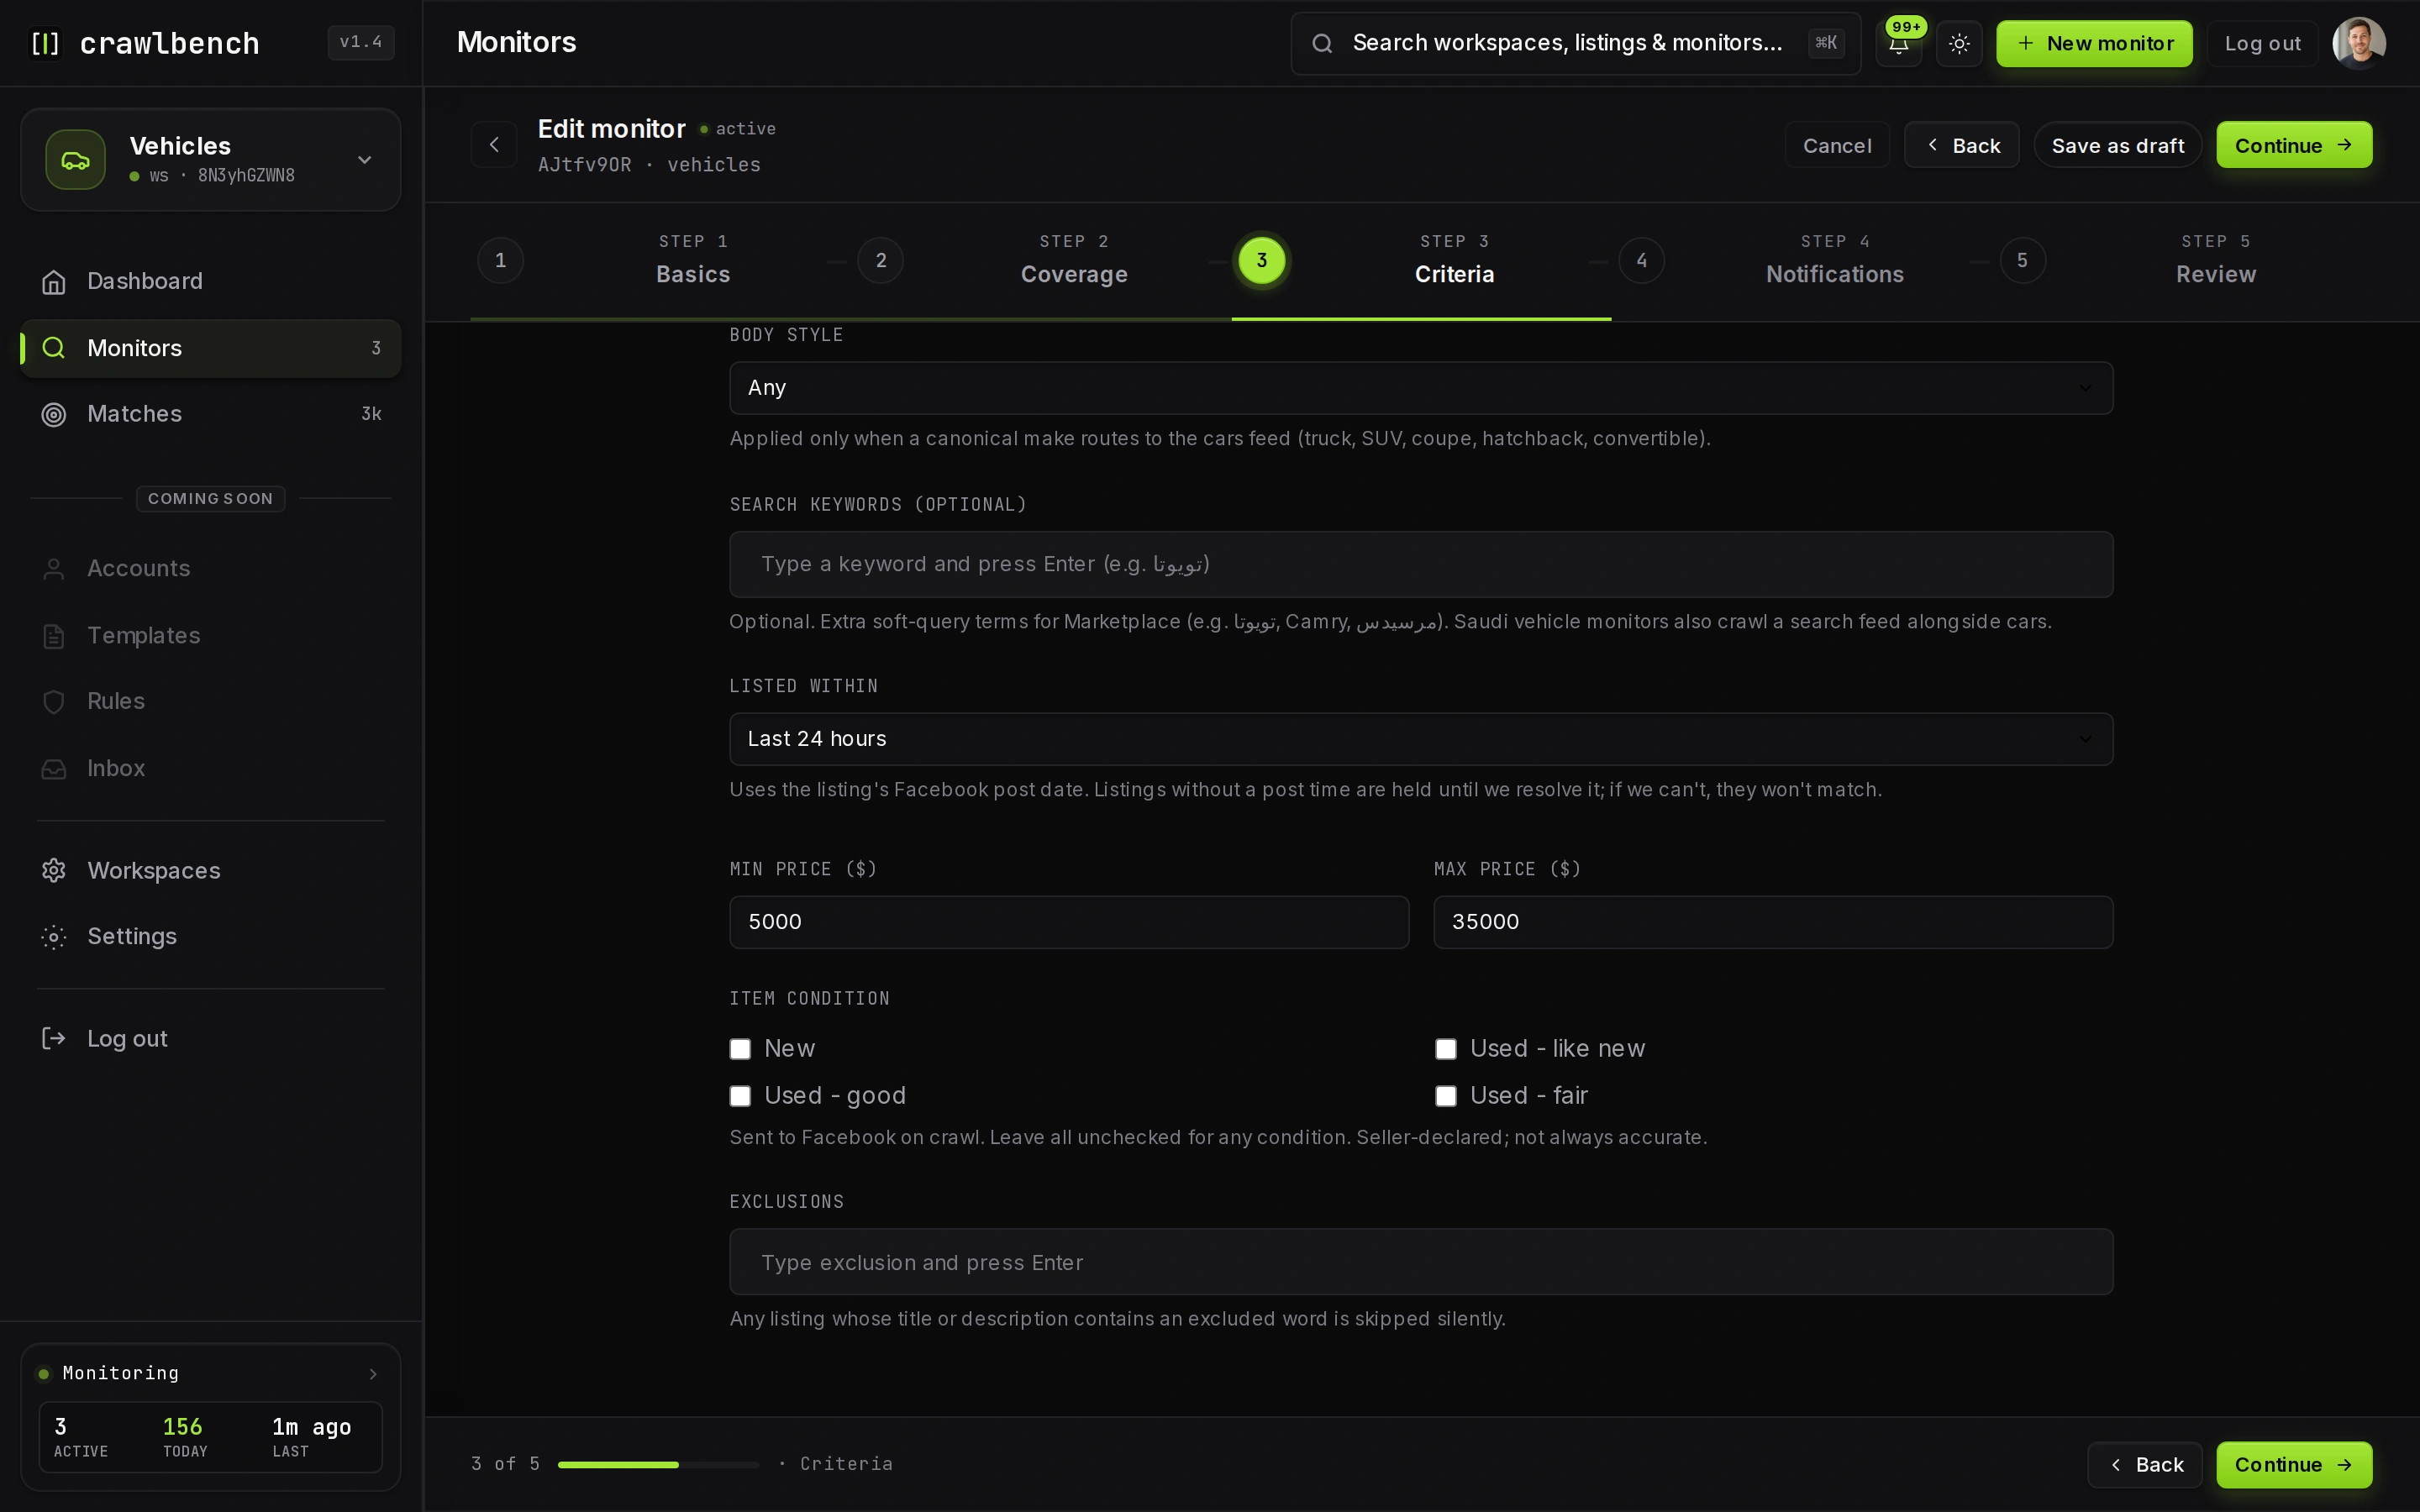
Task: Click the ⌘K shortcut badge in search
Action: (1826, 43)
